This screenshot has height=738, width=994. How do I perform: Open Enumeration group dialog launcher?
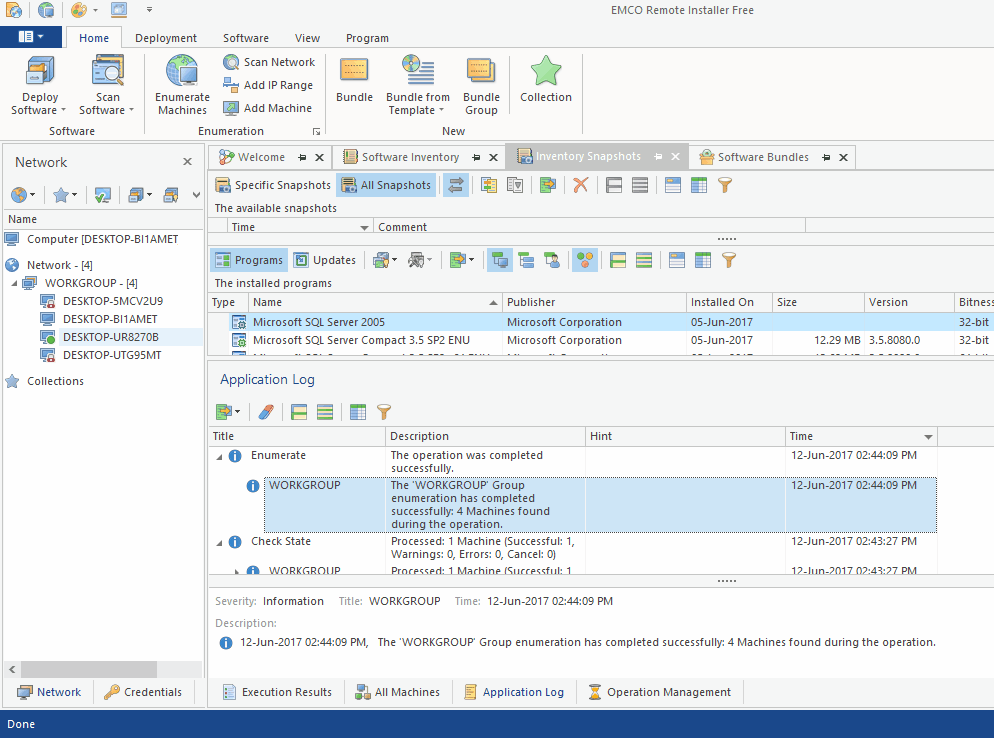click(316, 131)
